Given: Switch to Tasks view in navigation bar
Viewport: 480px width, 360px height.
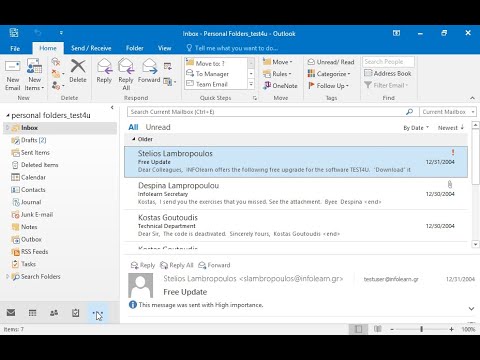Looking at the screenshot, I should click(x=76, y=313).
